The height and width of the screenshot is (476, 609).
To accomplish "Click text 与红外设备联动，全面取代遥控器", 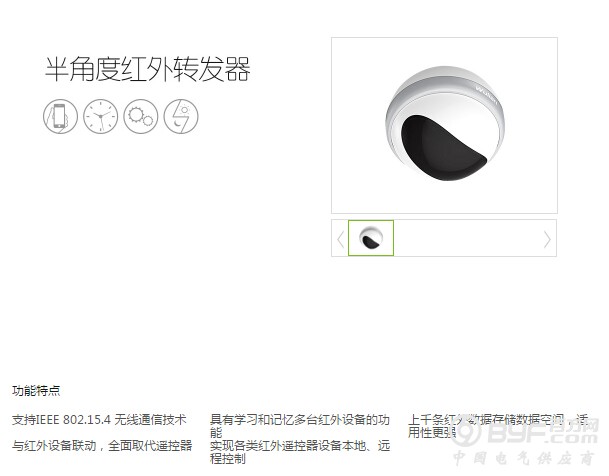I will pyautogui.click(x=102, y=445).
